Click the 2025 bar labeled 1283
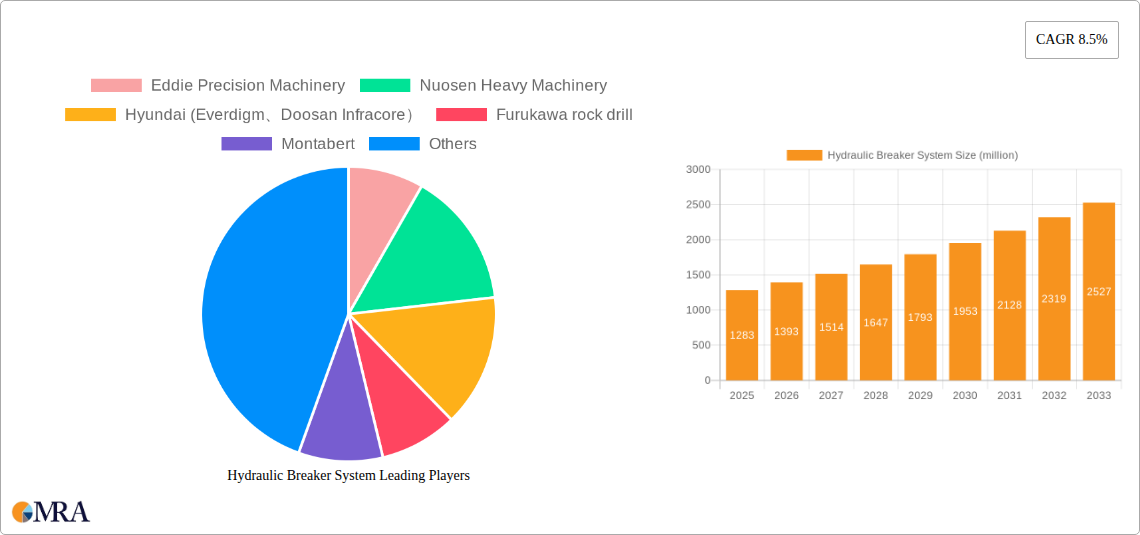Viewport: 1140px width, 535px height. [742, 335]
